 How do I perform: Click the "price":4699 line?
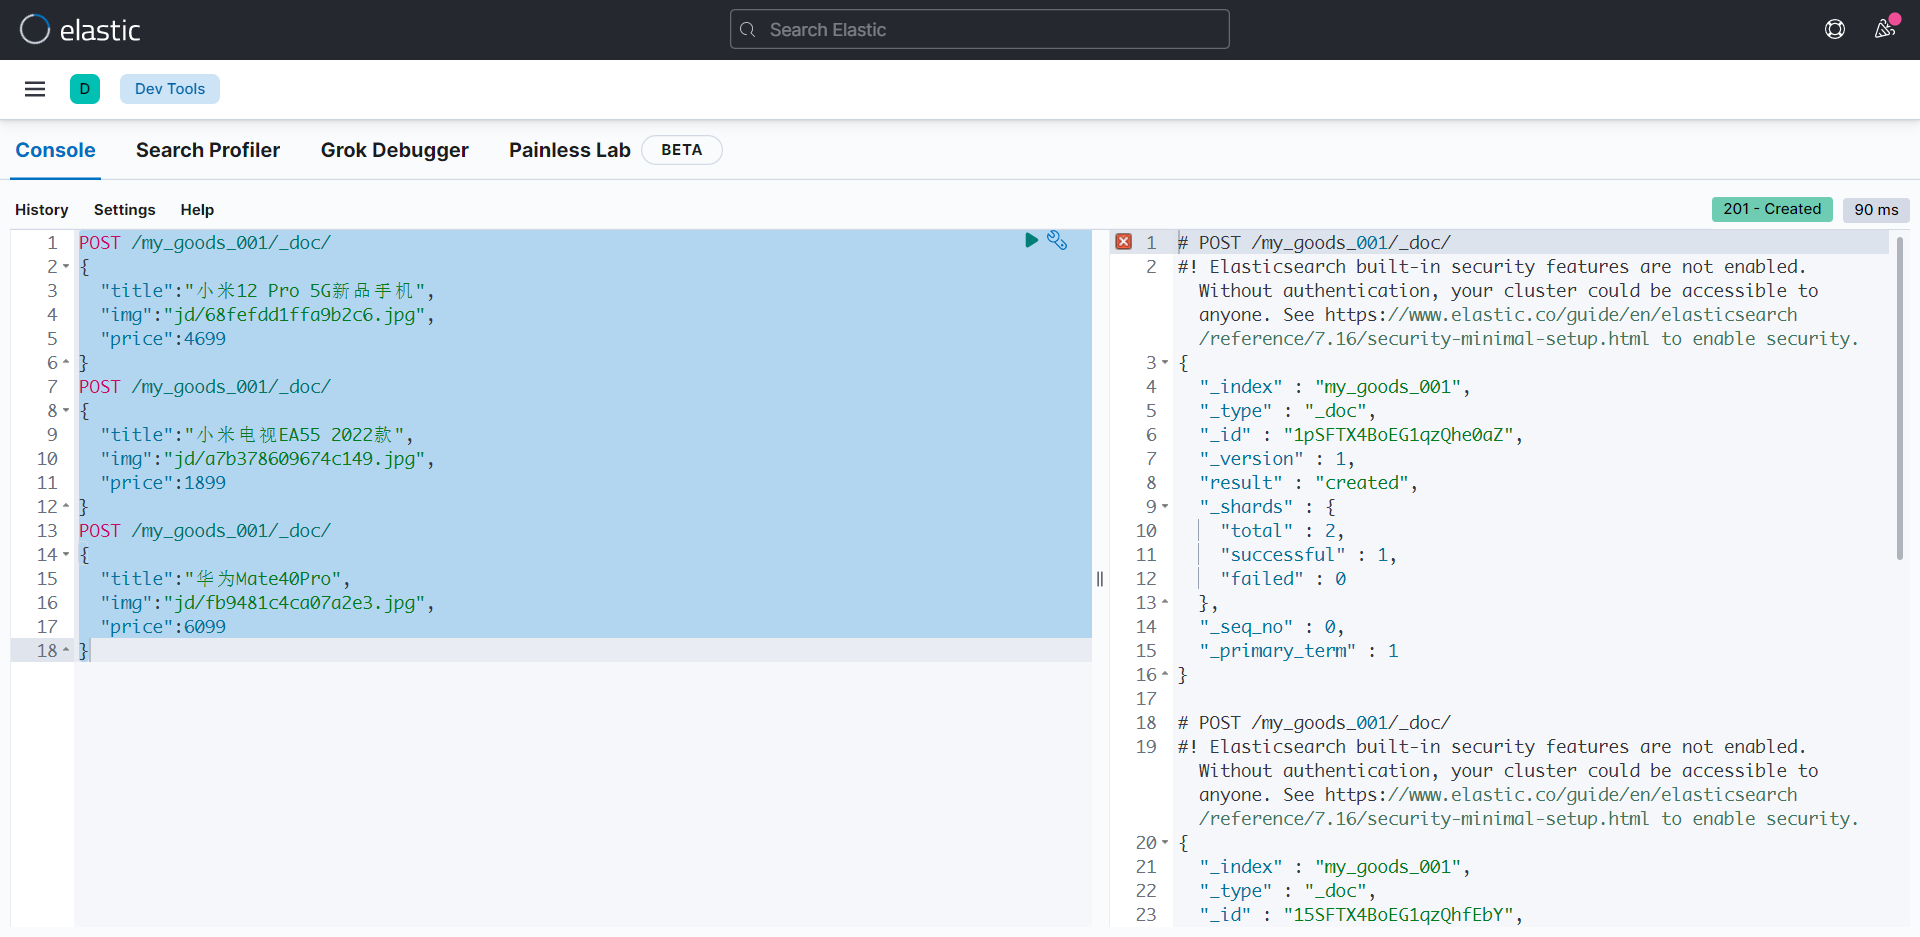[163, 339]
